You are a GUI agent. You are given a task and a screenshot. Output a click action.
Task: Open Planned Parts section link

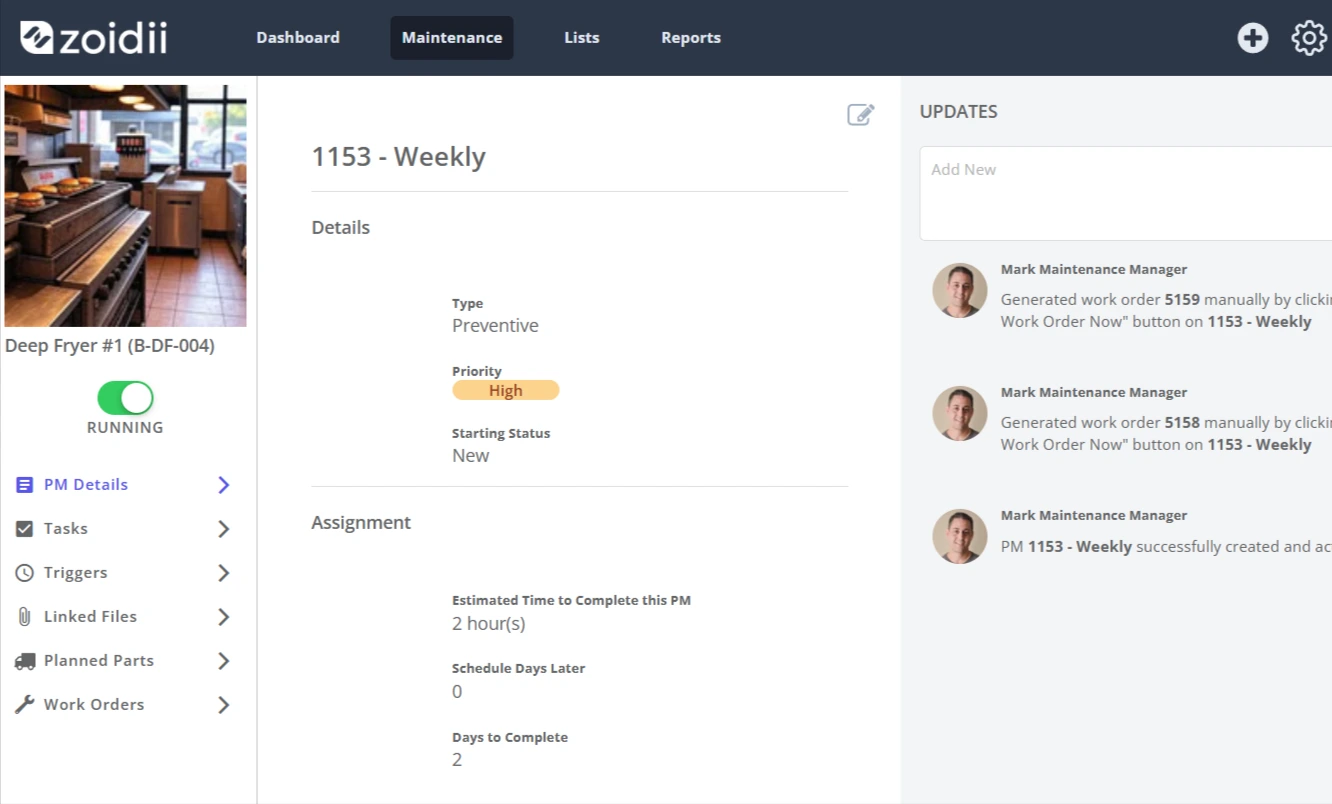pos(99,660)
